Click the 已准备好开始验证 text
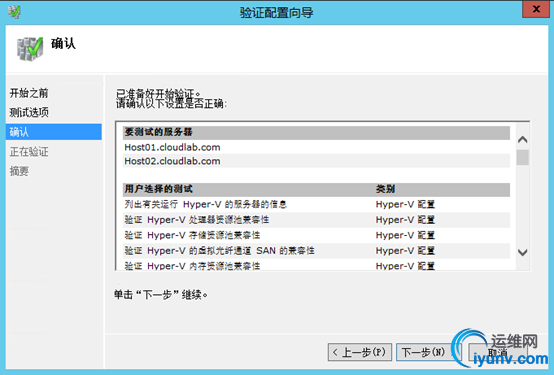The width and height of the screenshot is (554, 375). tap(159, 94)
